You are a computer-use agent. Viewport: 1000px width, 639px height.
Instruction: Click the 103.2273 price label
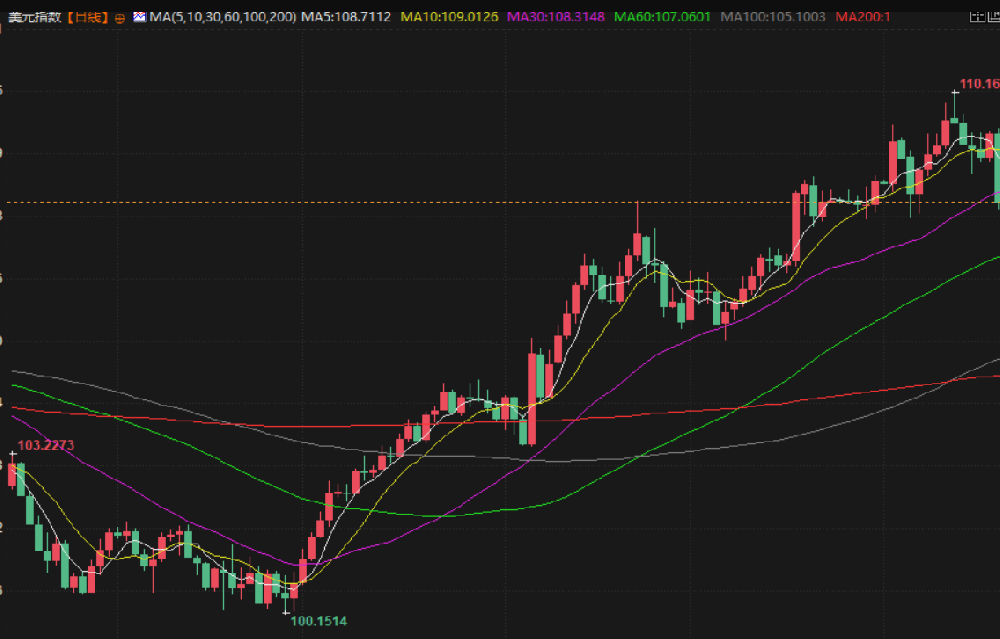46,445
